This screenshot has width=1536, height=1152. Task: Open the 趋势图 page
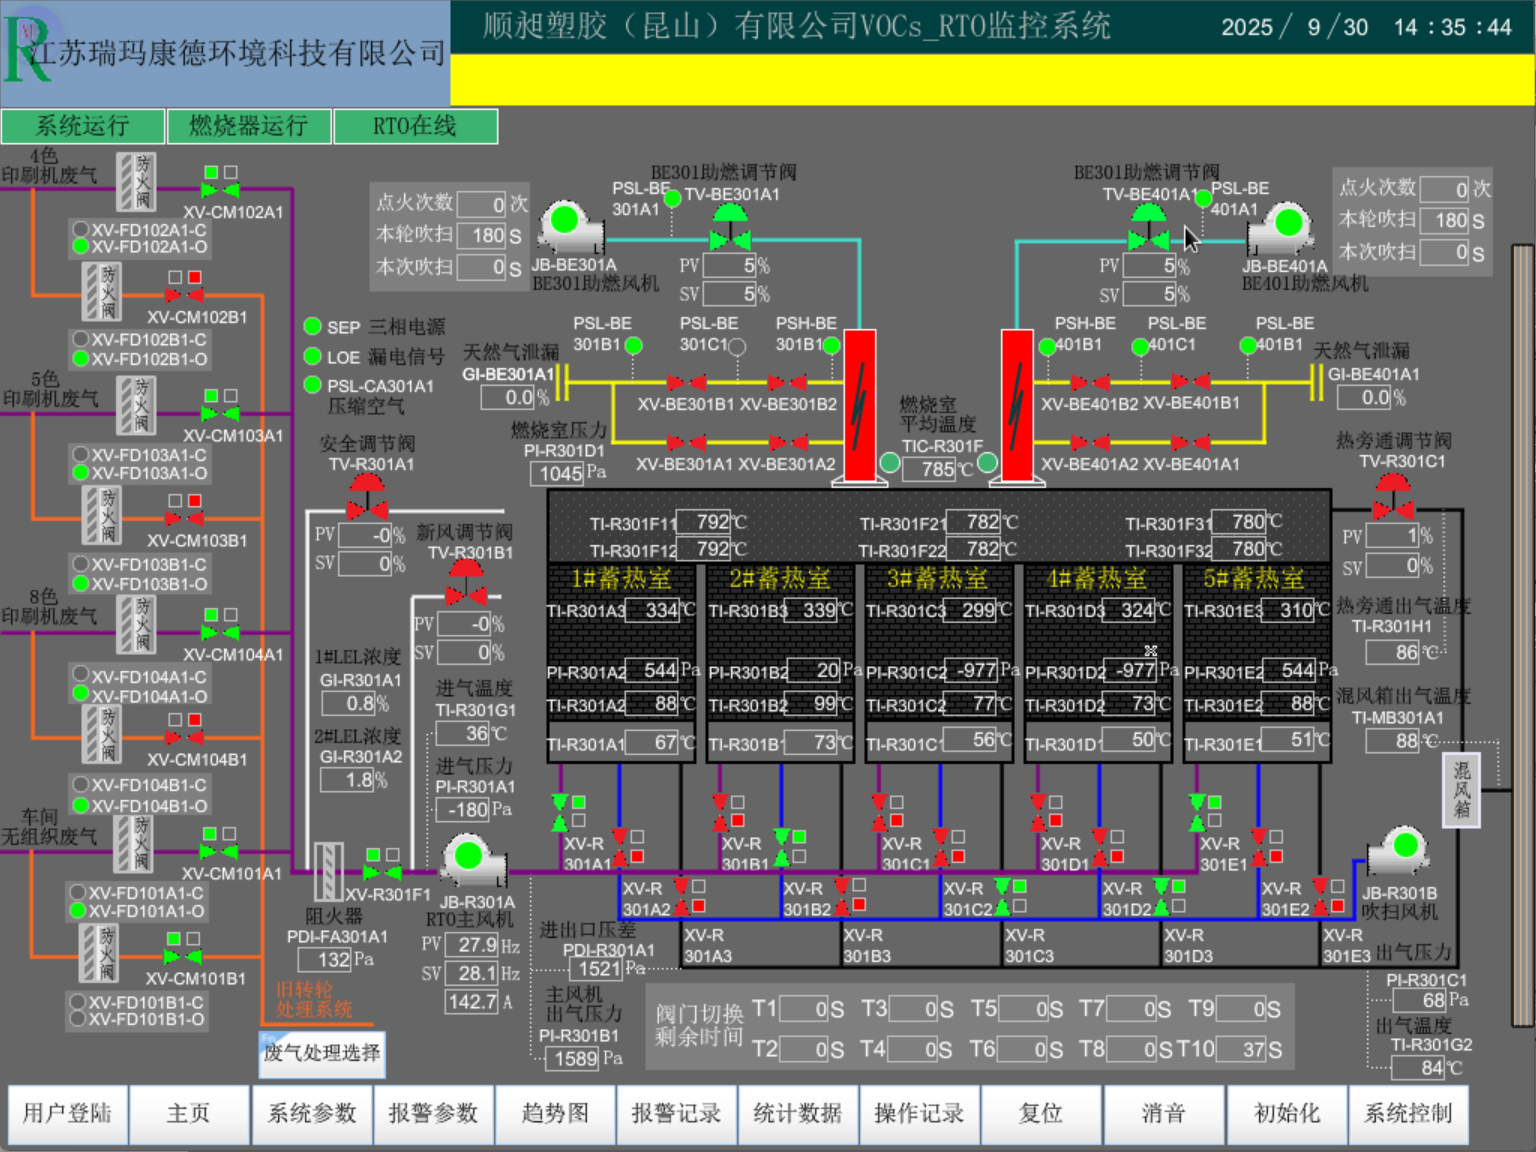point(555,1114)
